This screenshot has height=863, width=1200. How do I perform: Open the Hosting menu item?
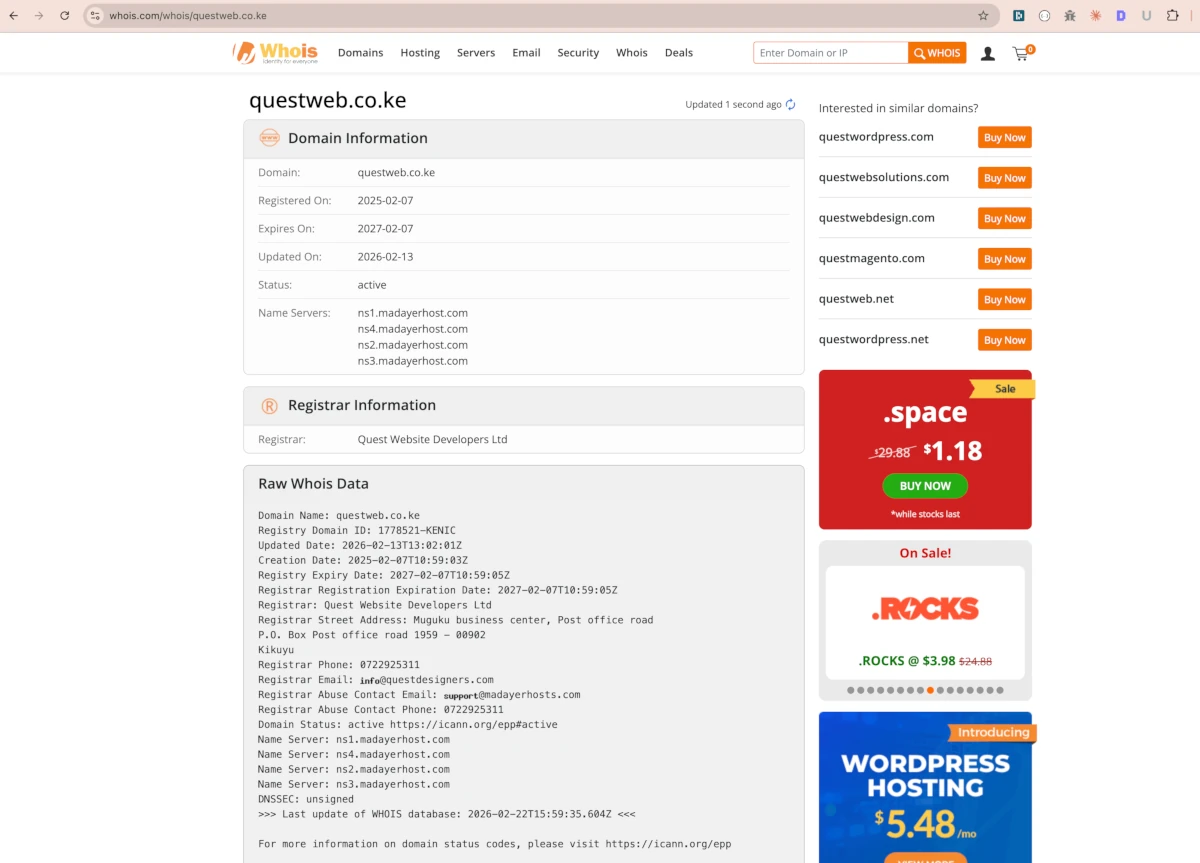click(419, 52)
